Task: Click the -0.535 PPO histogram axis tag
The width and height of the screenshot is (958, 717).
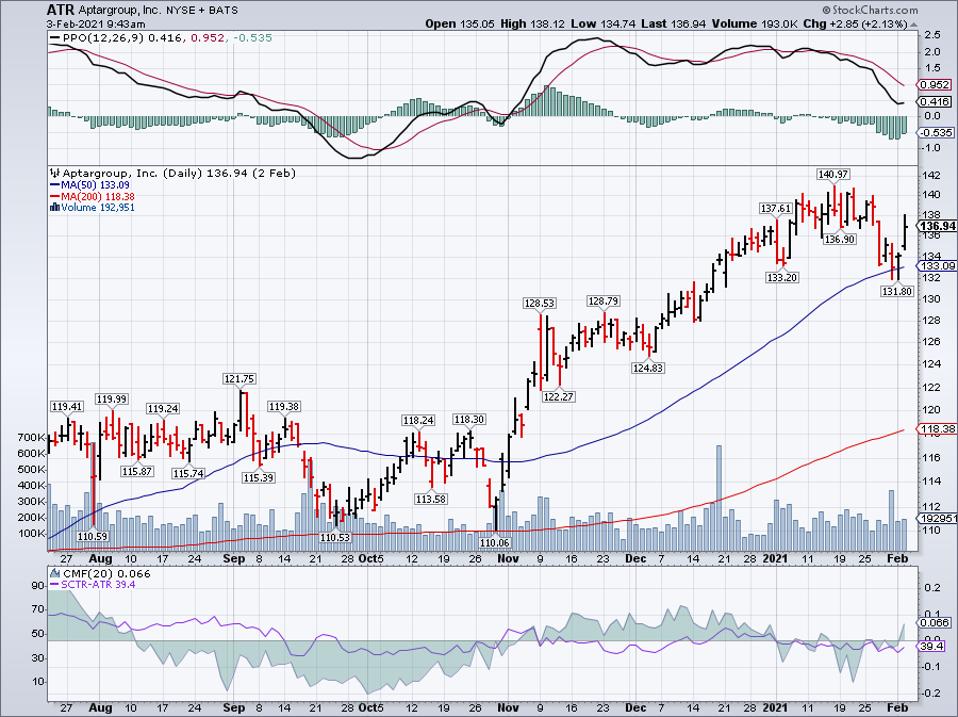Action: (936, 133)
